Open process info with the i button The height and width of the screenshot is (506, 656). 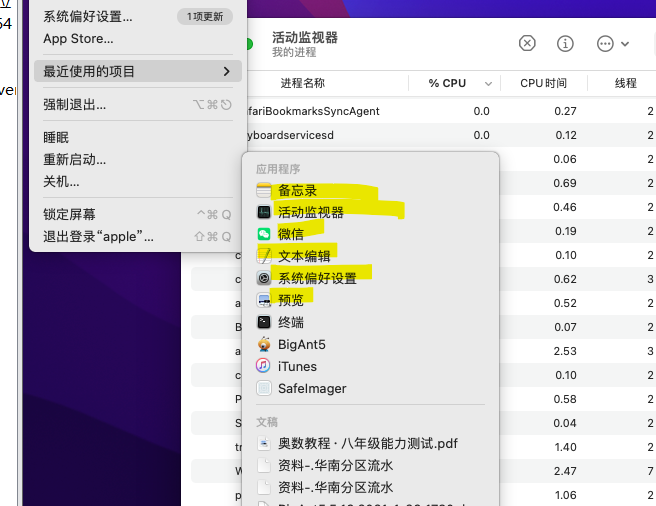pos(565,43)
